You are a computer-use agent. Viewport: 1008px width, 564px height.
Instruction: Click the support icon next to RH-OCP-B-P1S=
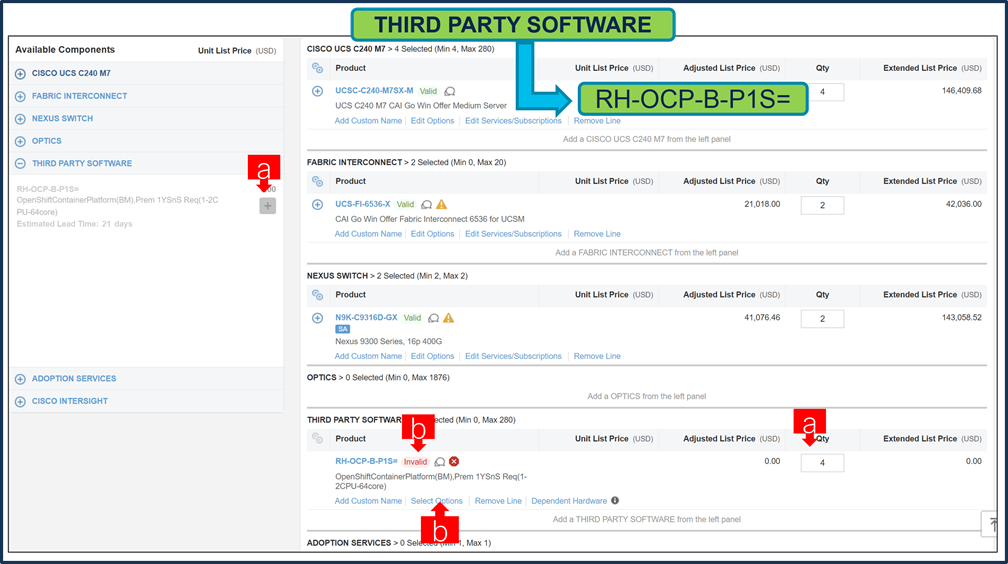coord(440,462)
